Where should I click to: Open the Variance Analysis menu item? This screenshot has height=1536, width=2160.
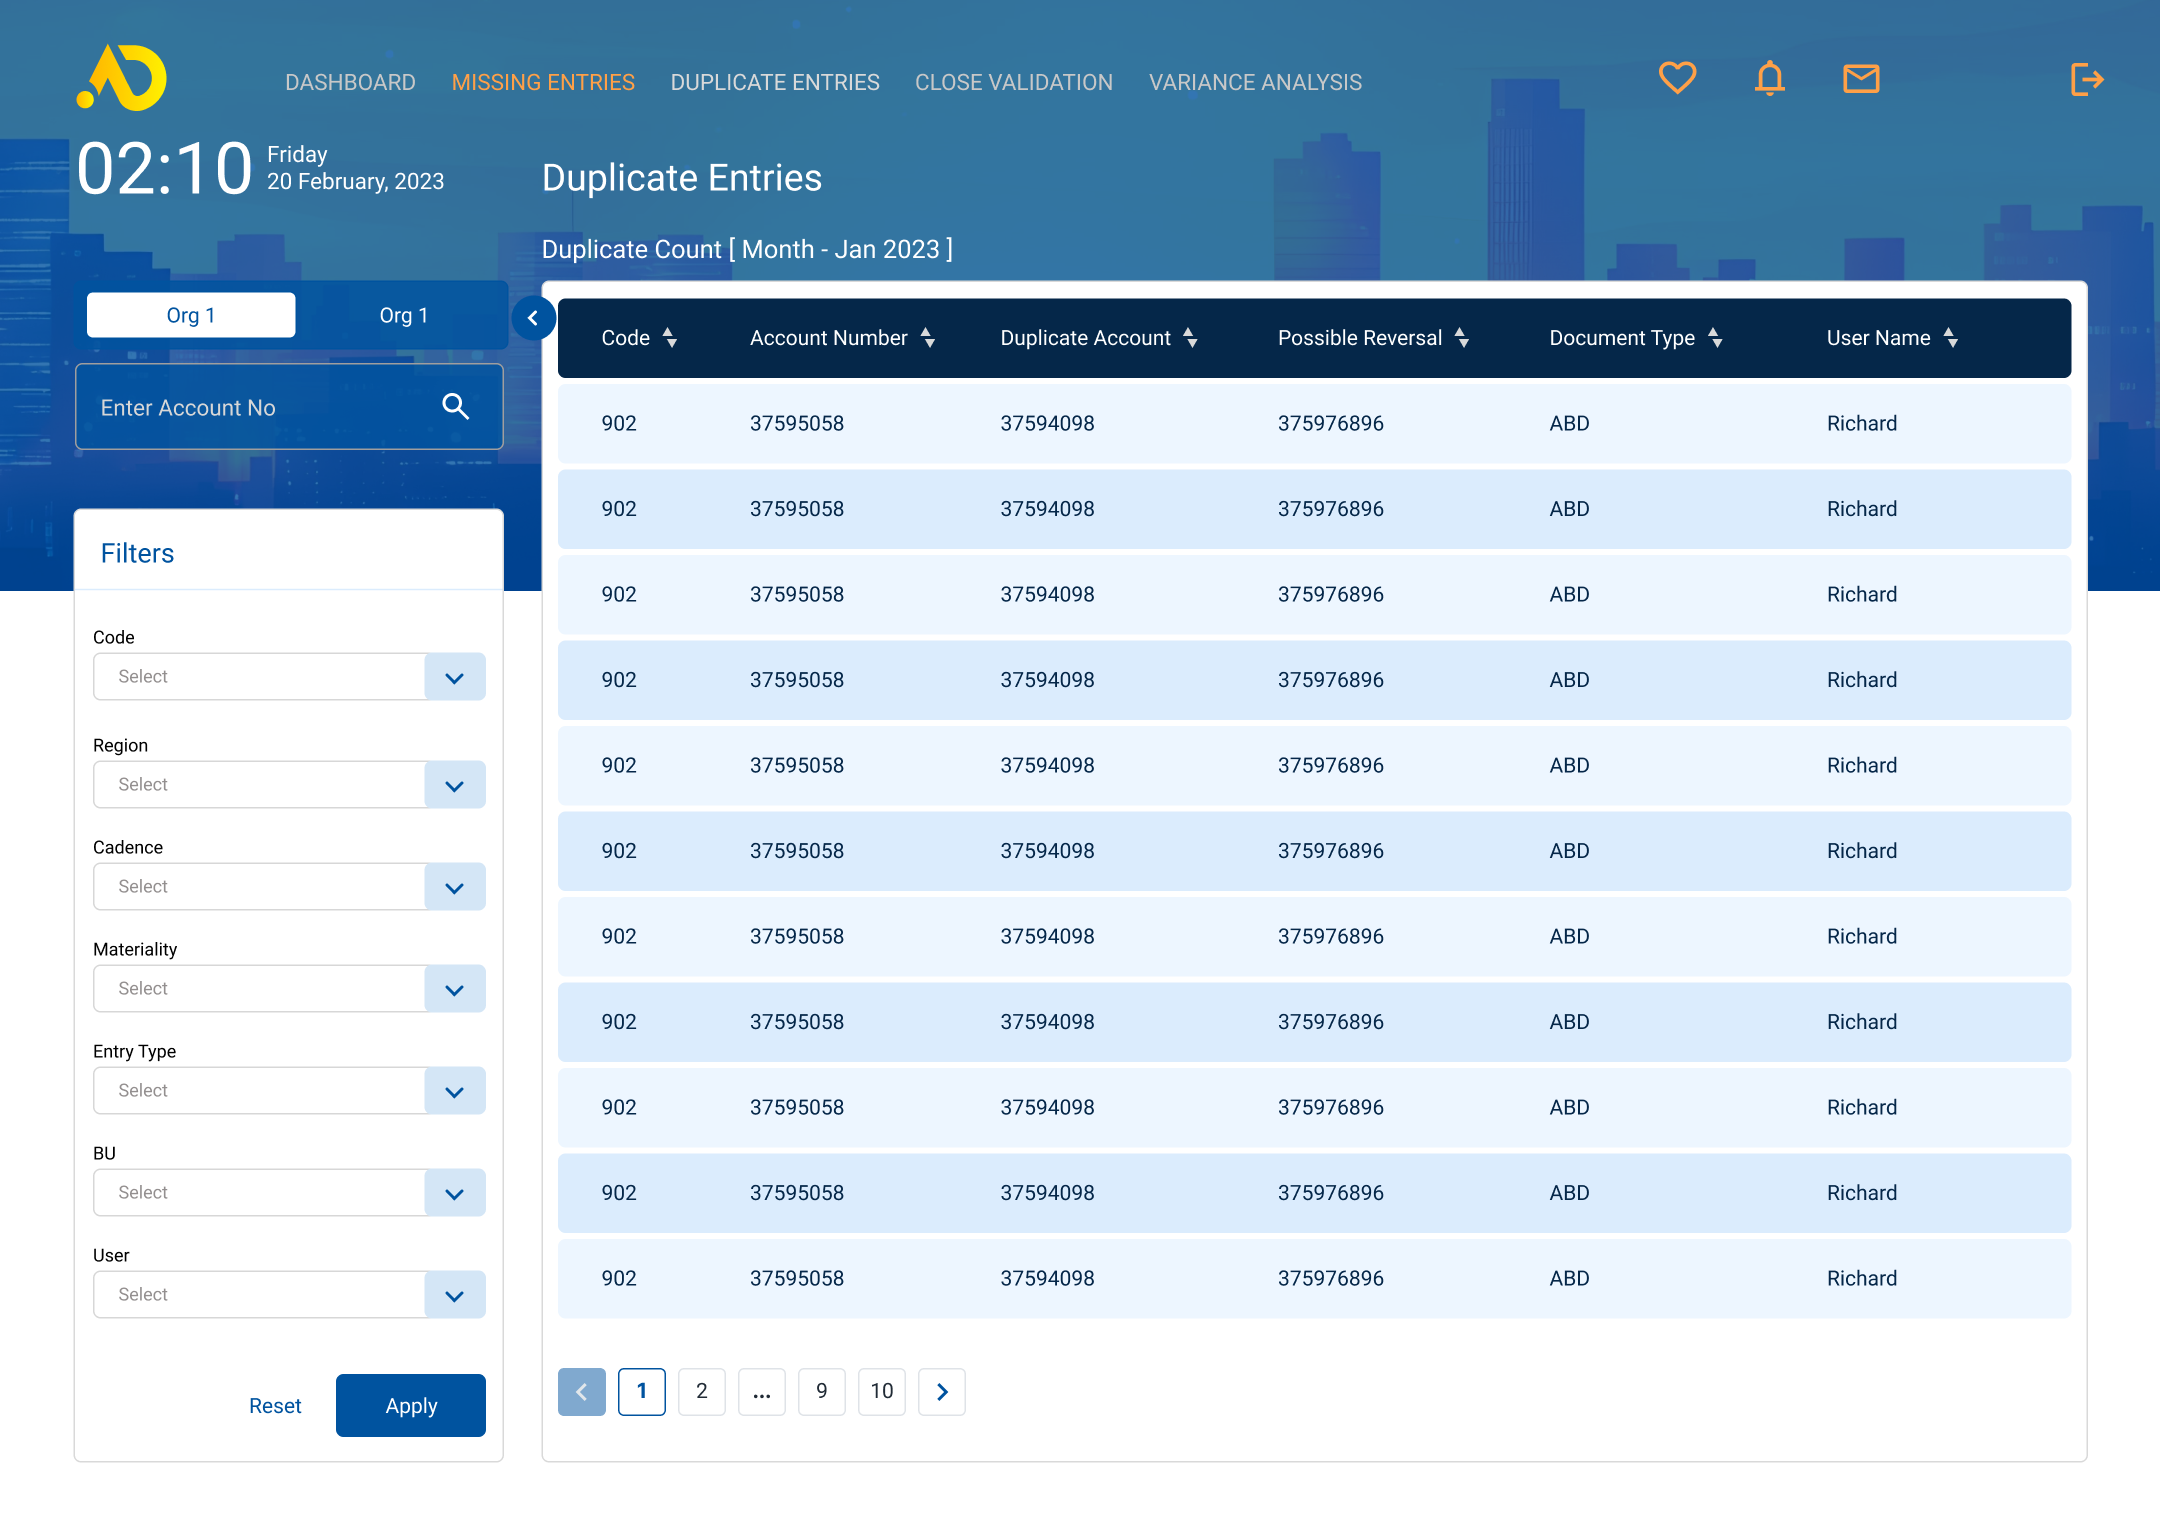(x=1255, y=82)
